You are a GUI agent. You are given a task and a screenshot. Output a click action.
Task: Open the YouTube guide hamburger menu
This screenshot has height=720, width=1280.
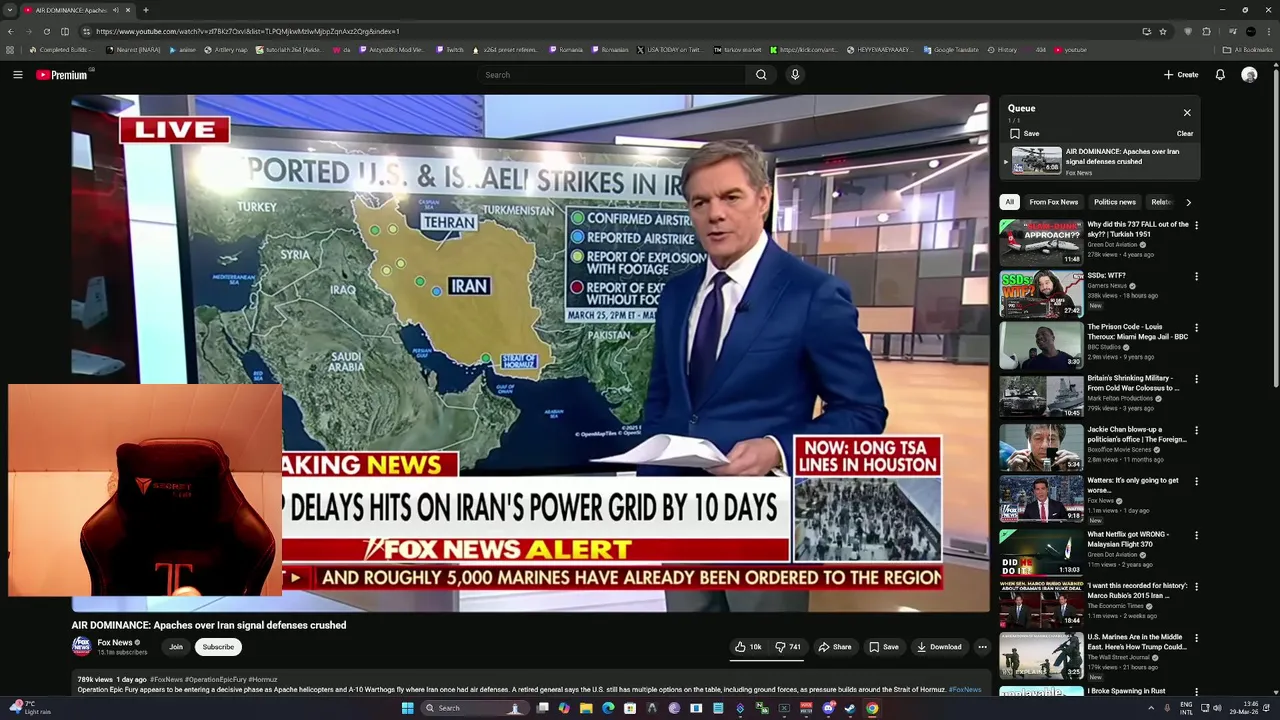pyautogui.click(x=17, y=75)
